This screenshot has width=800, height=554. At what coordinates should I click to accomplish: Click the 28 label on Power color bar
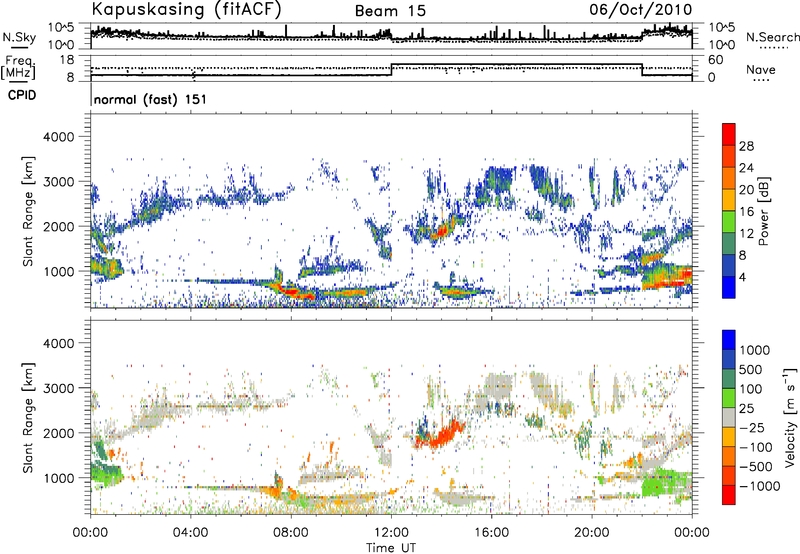[746, 146]
